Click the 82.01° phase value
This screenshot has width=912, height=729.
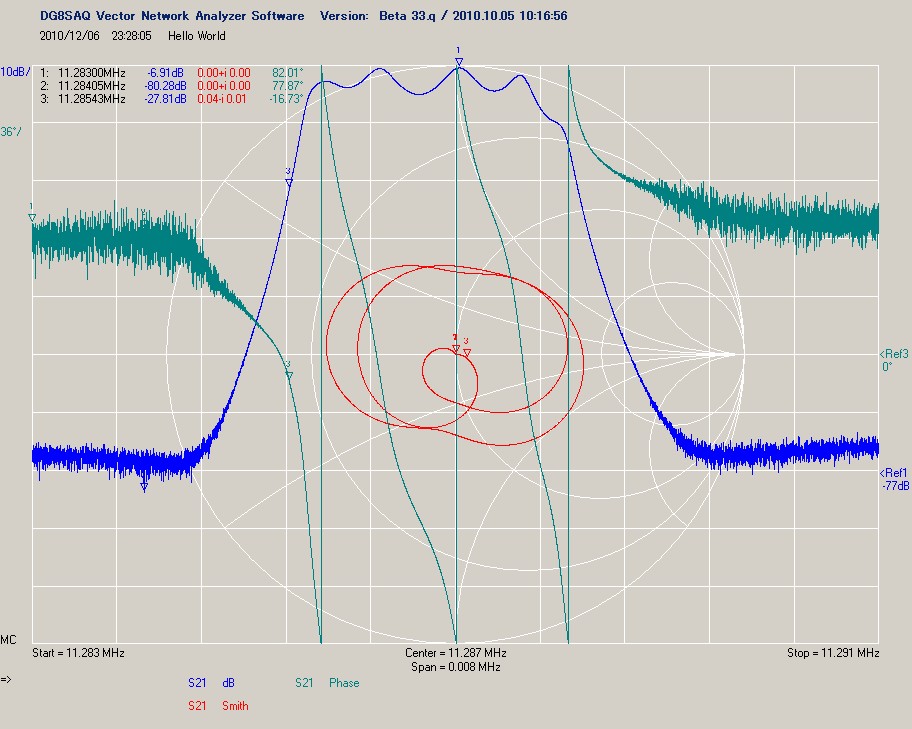288,73
